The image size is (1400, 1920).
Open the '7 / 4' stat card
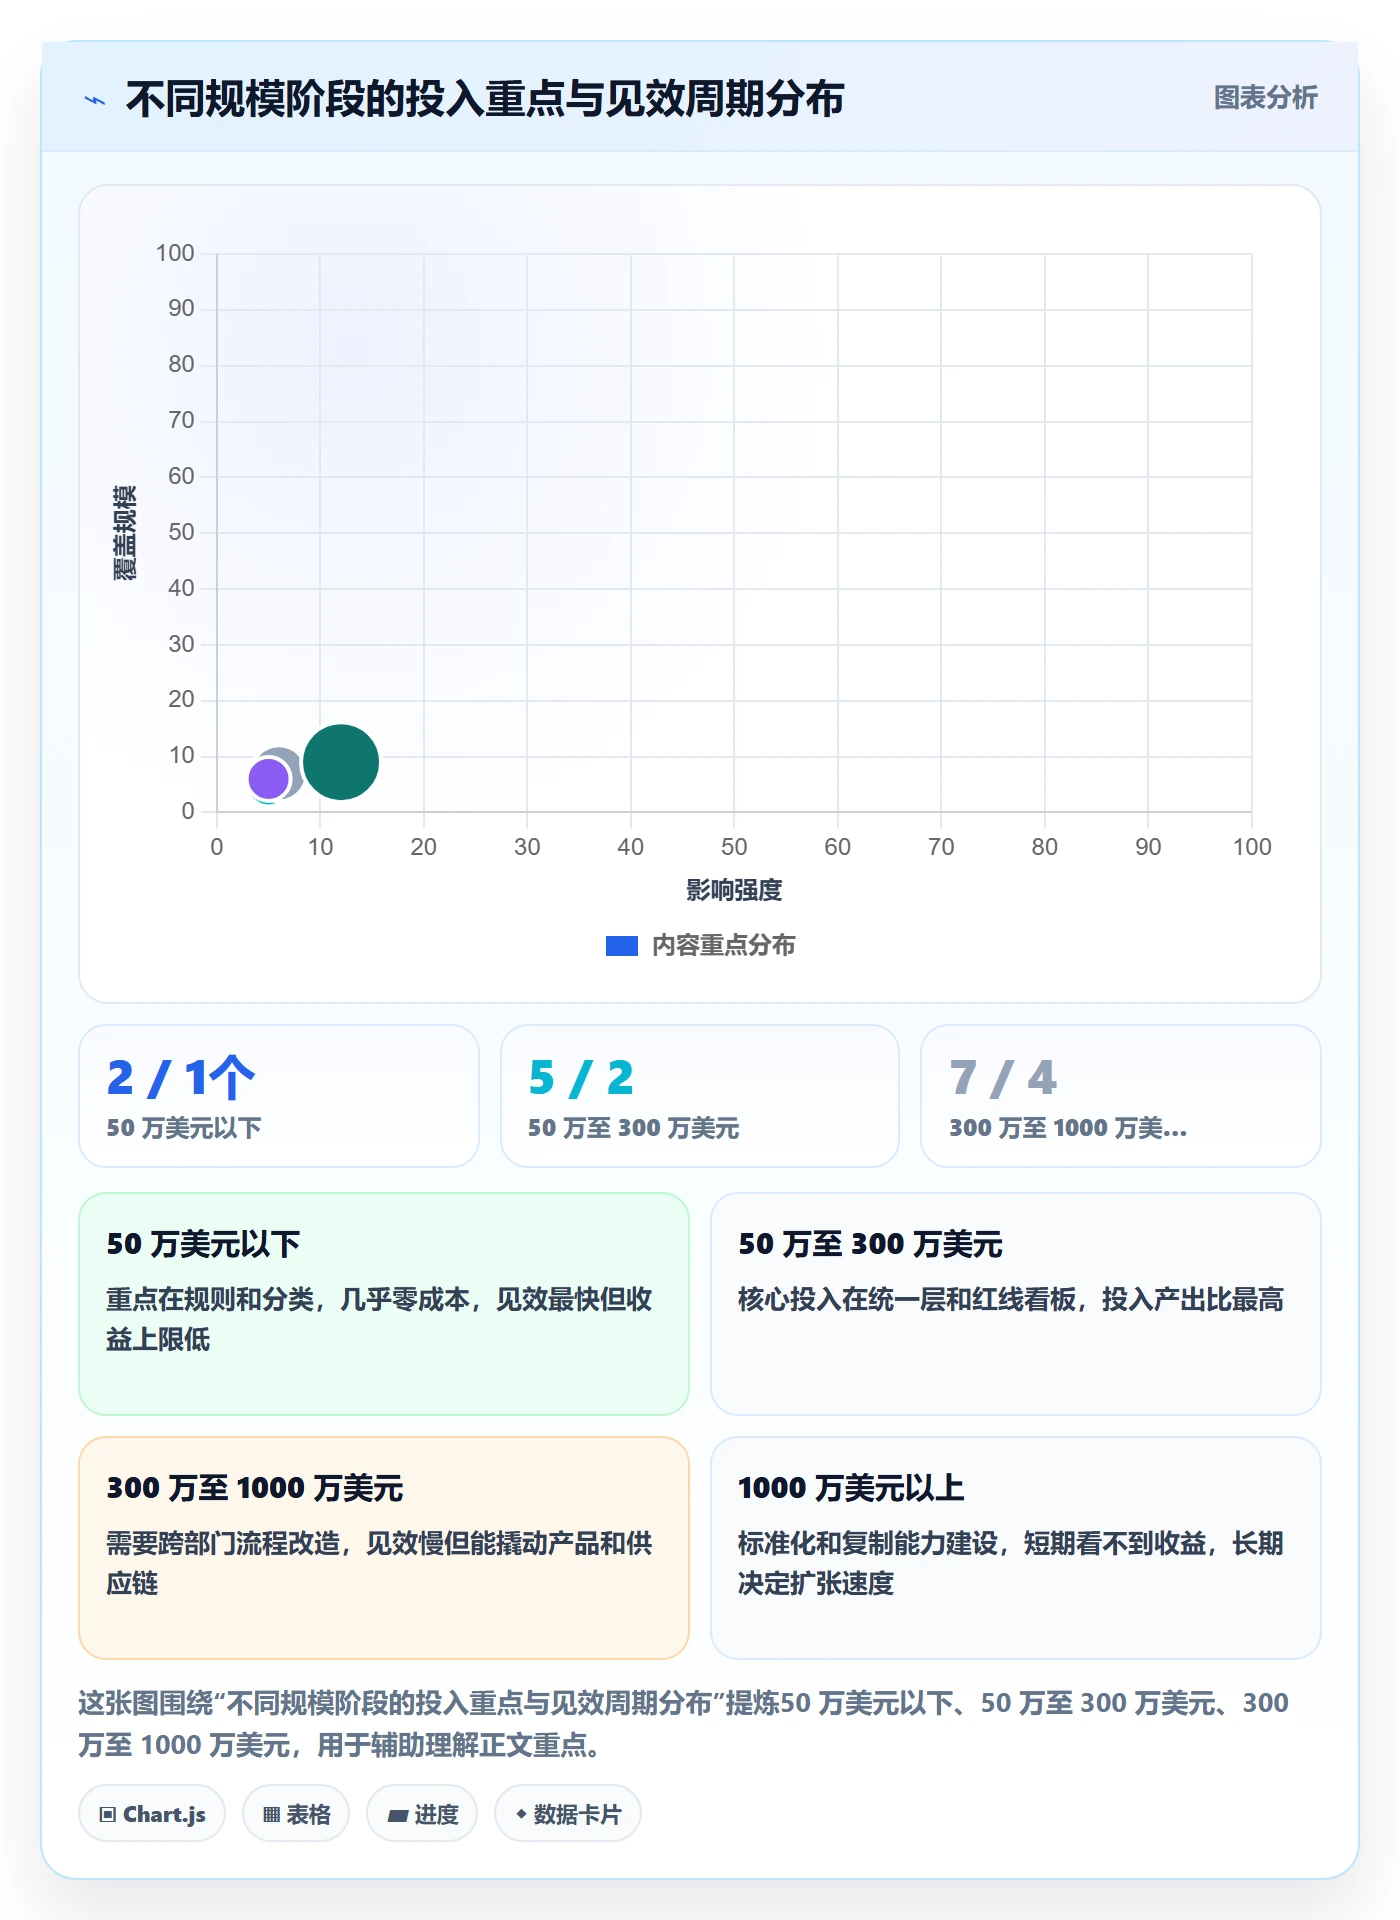tap(1121, 1096)
